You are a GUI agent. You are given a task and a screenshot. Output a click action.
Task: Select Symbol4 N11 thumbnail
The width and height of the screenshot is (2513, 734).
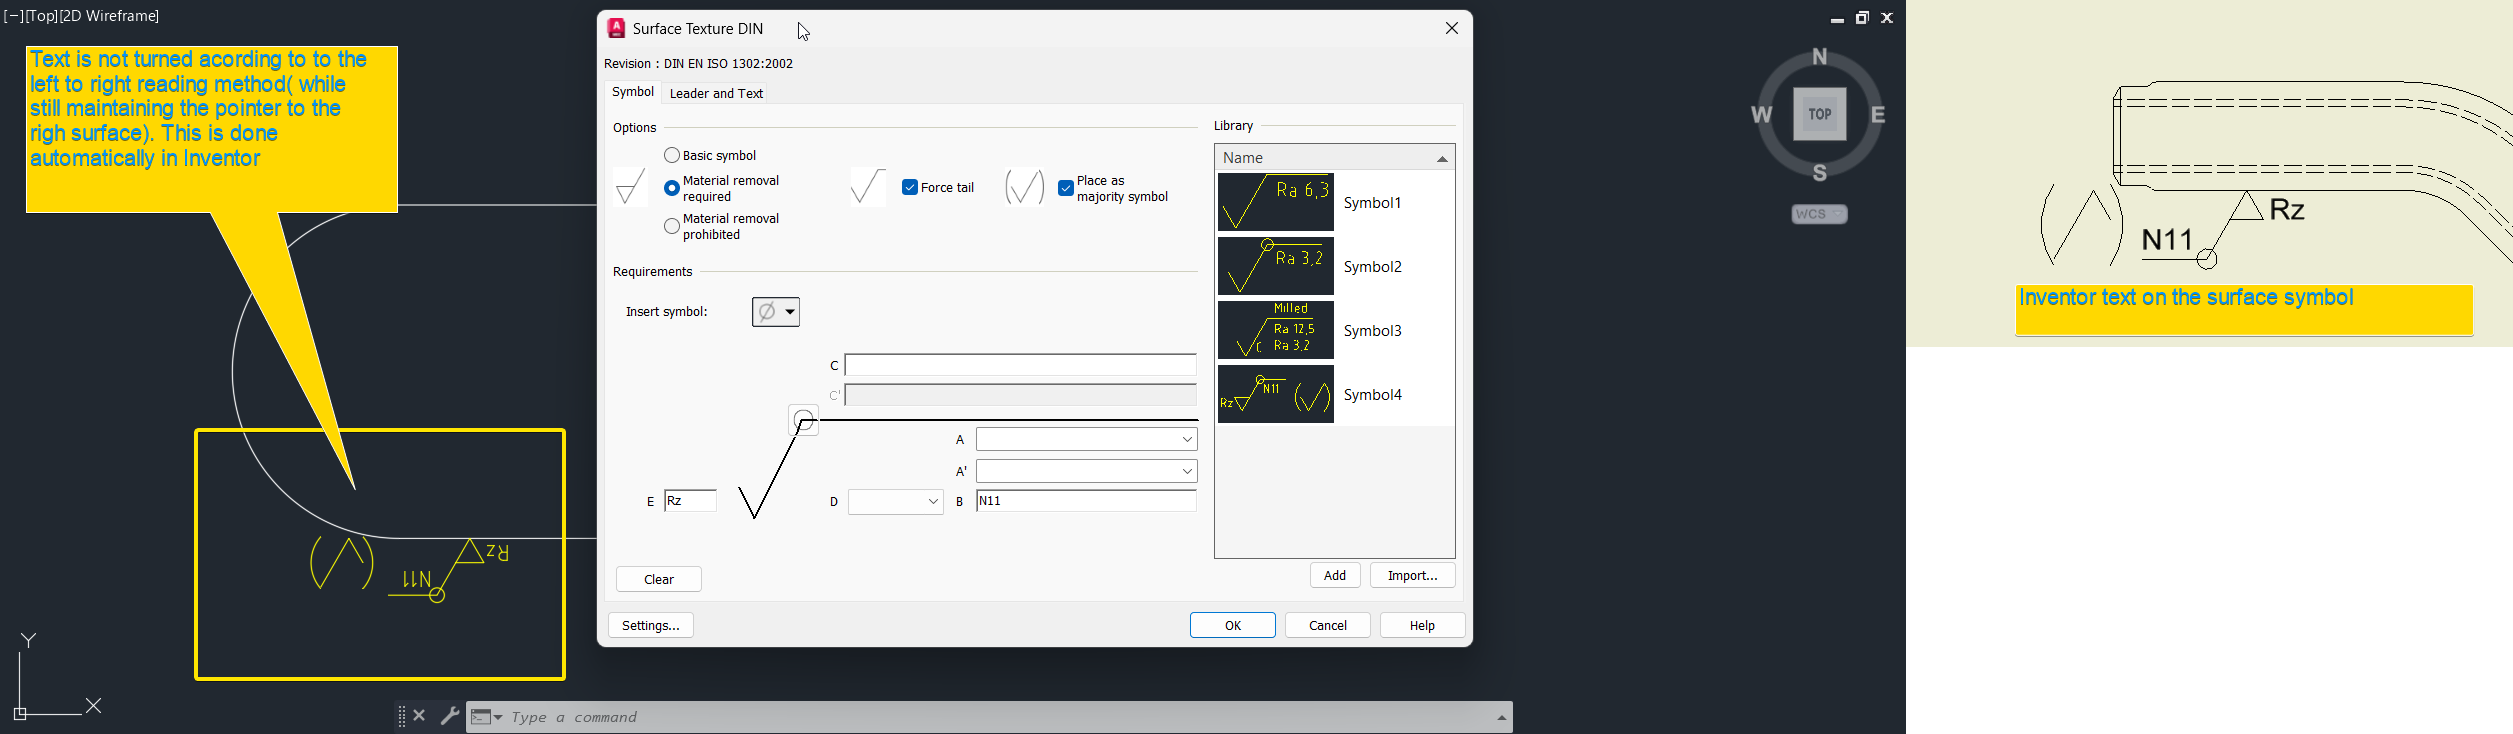pos(1276,394)
